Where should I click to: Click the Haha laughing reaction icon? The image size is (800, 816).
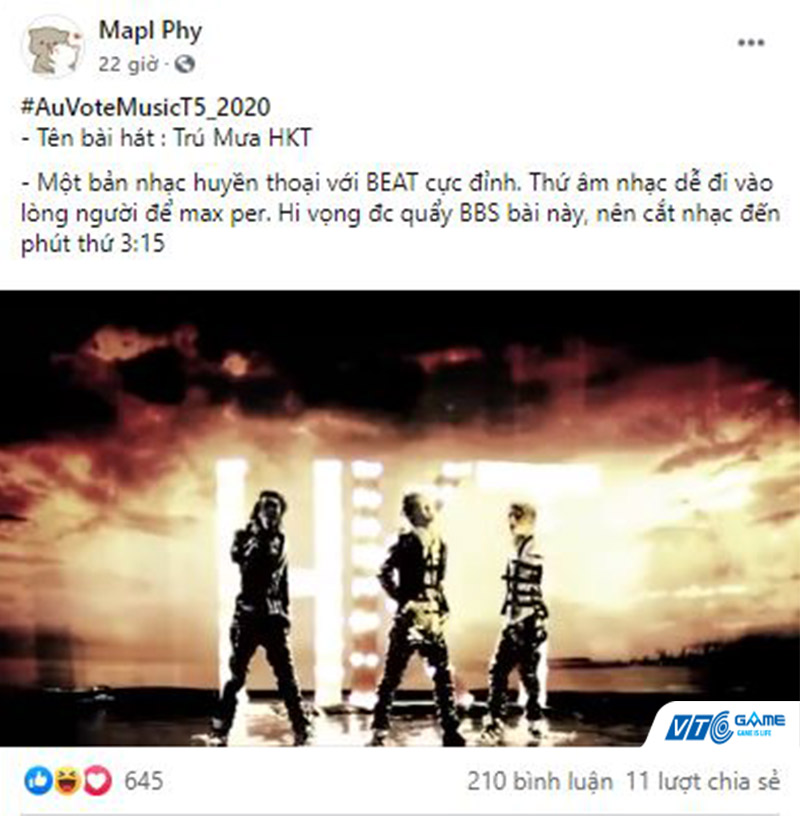67,781
